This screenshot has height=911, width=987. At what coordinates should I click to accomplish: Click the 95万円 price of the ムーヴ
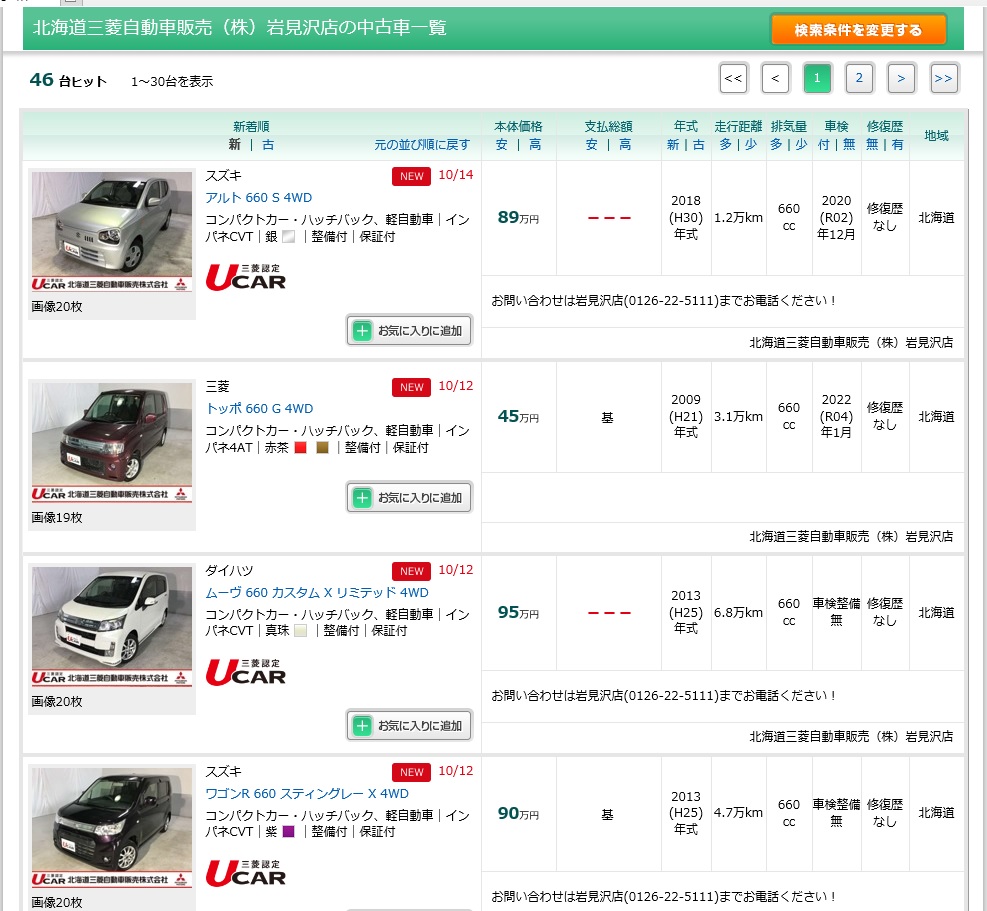tap(518, 613)
